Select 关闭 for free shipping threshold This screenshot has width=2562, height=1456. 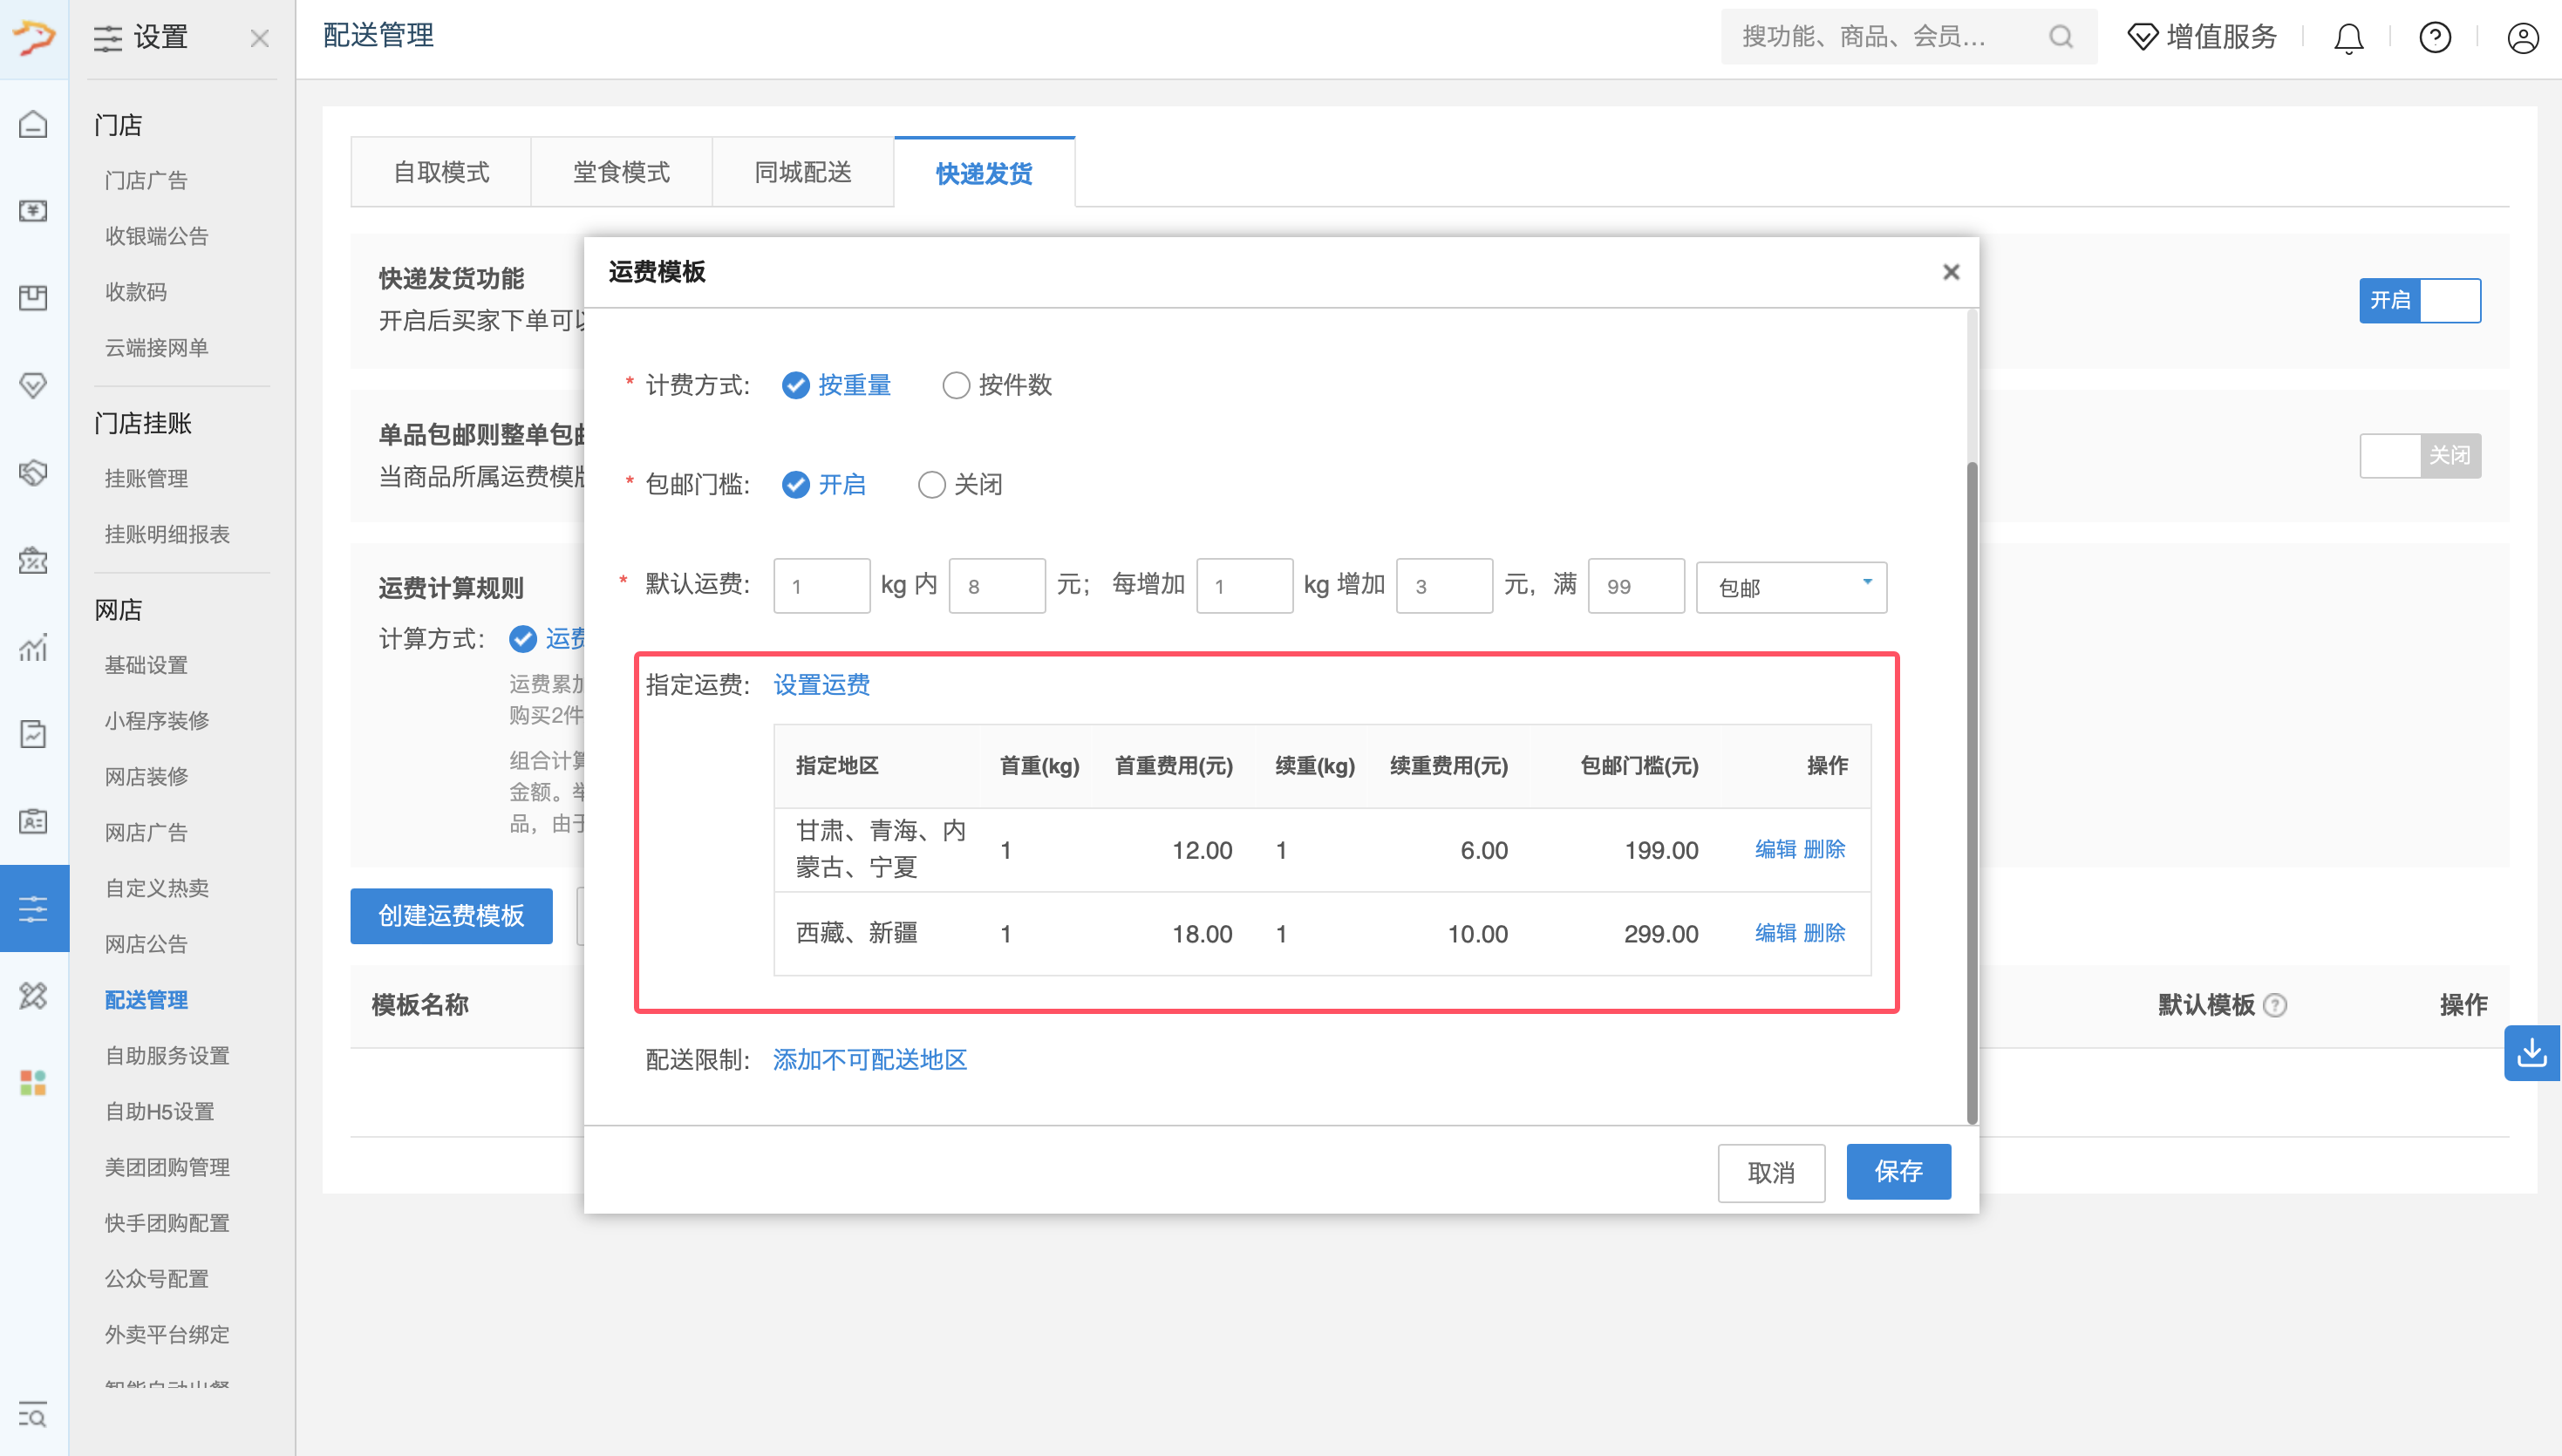[x=931, y=485]
